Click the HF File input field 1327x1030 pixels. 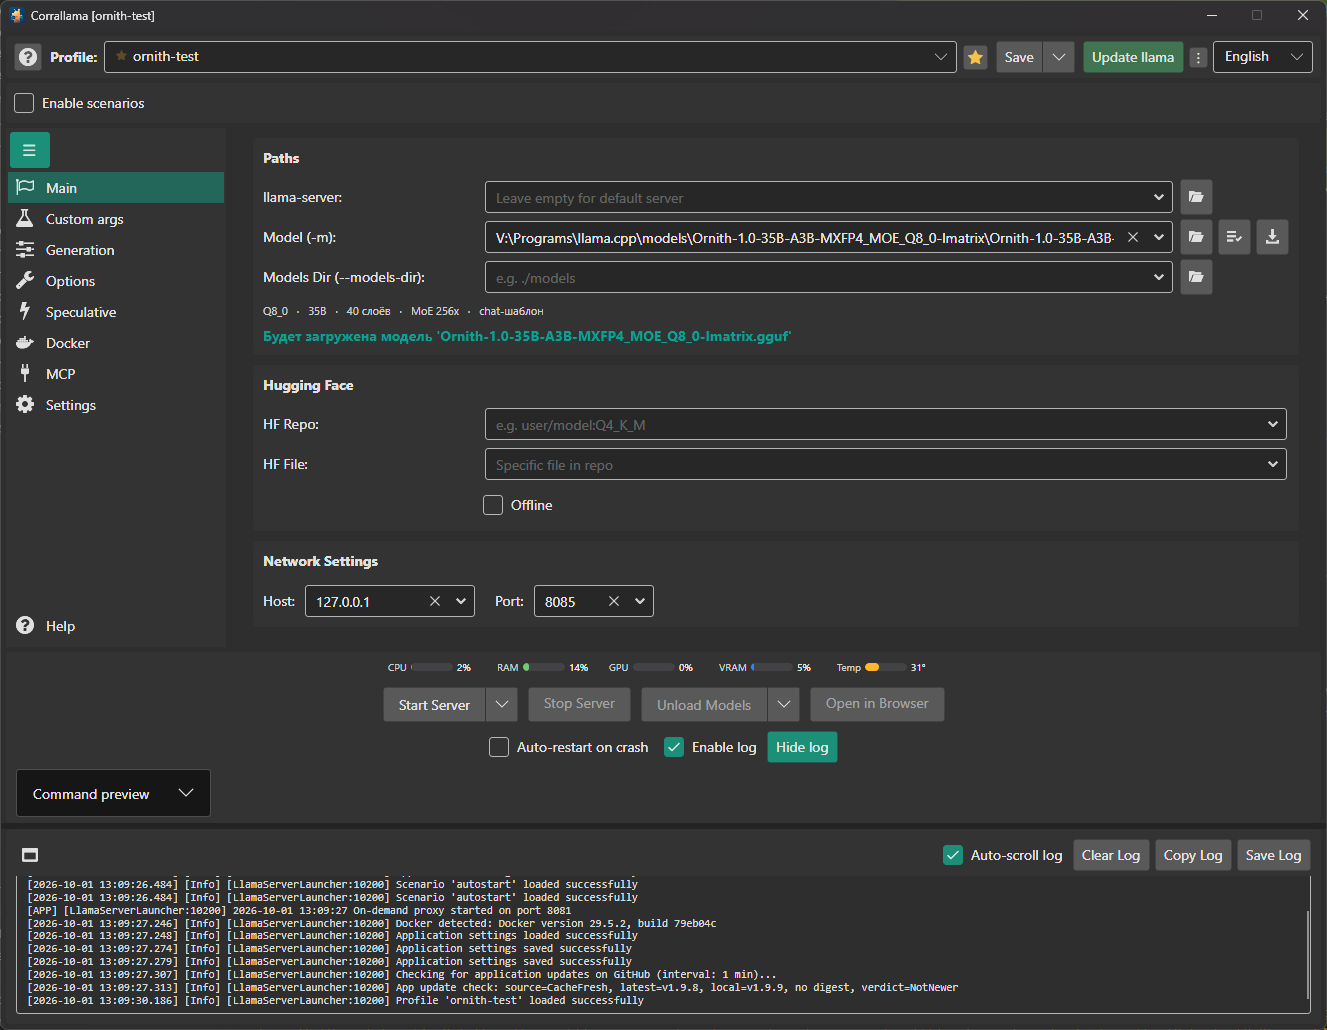tap(885, 464)
